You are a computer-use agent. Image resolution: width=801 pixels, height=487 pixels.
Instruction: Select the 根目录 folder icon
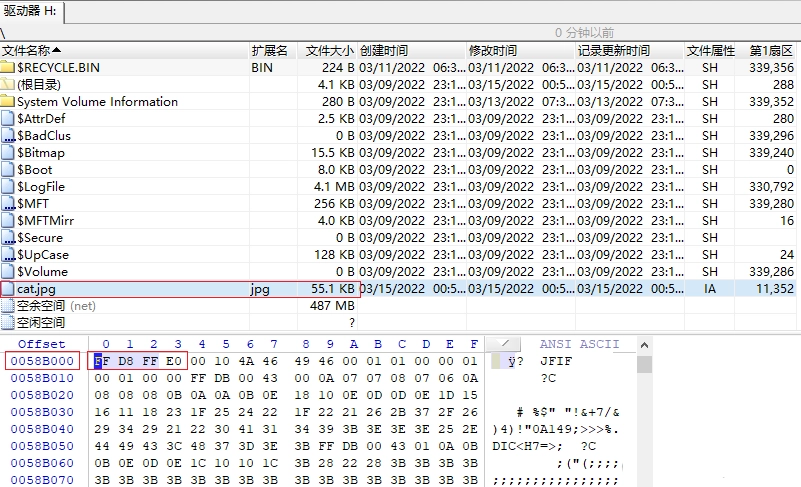tap(8, 84)
